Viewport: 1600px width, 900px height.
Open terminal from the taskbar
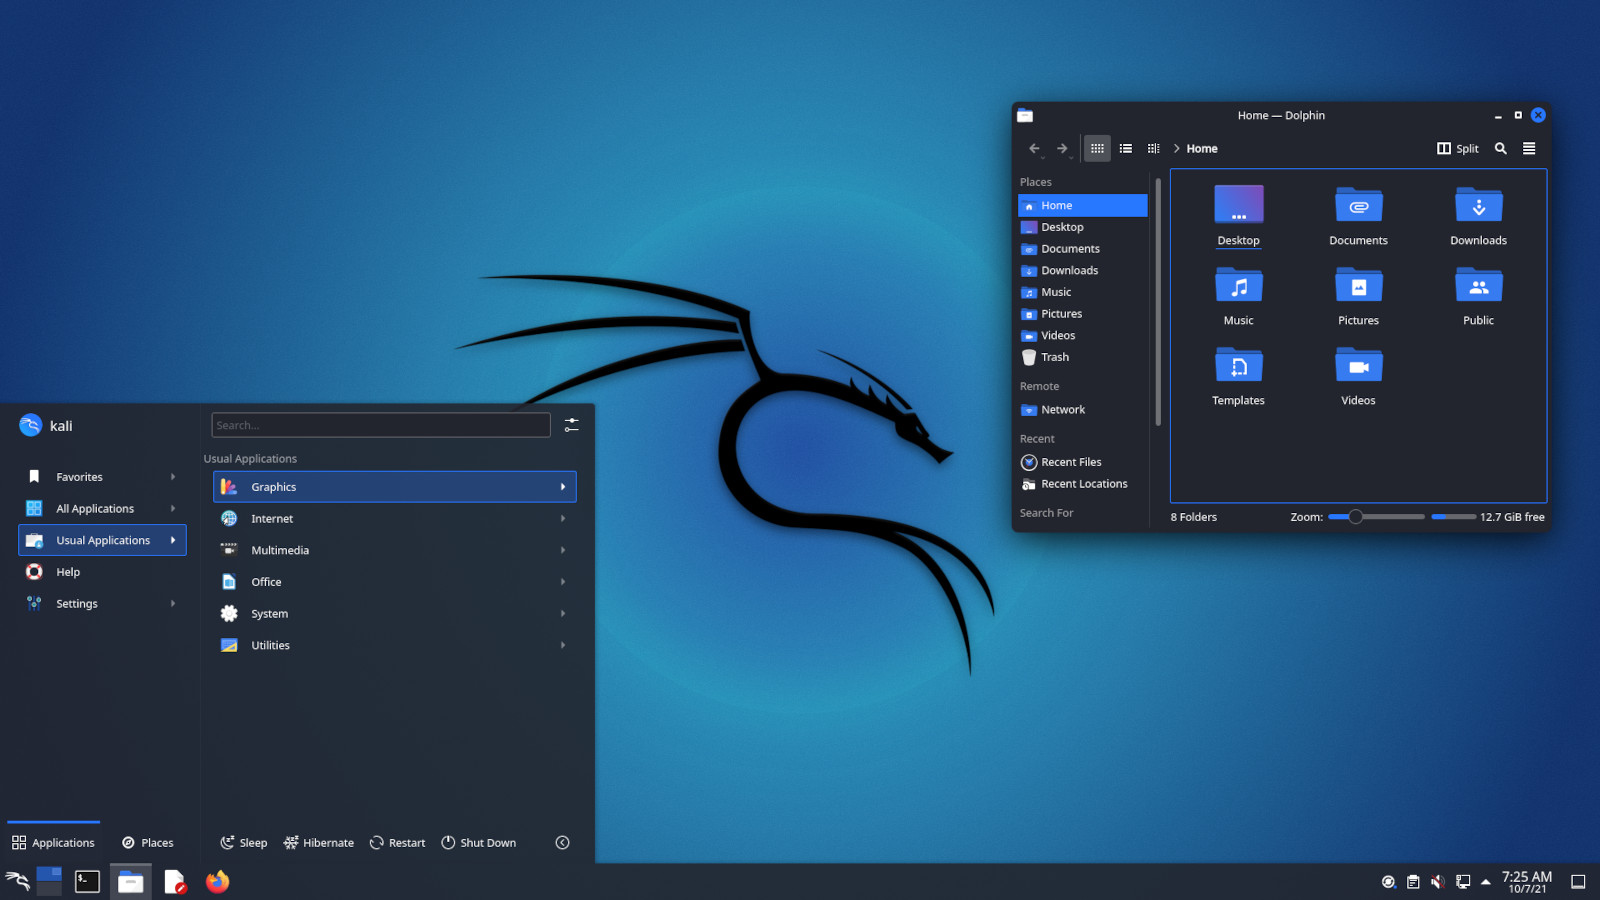pos(88,881)
